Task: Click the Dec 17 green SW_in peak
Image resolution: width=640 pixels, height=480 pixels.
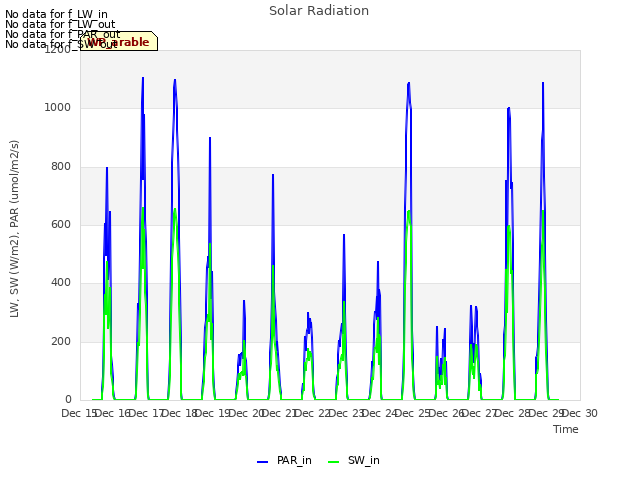Action: tap(175, 209)
